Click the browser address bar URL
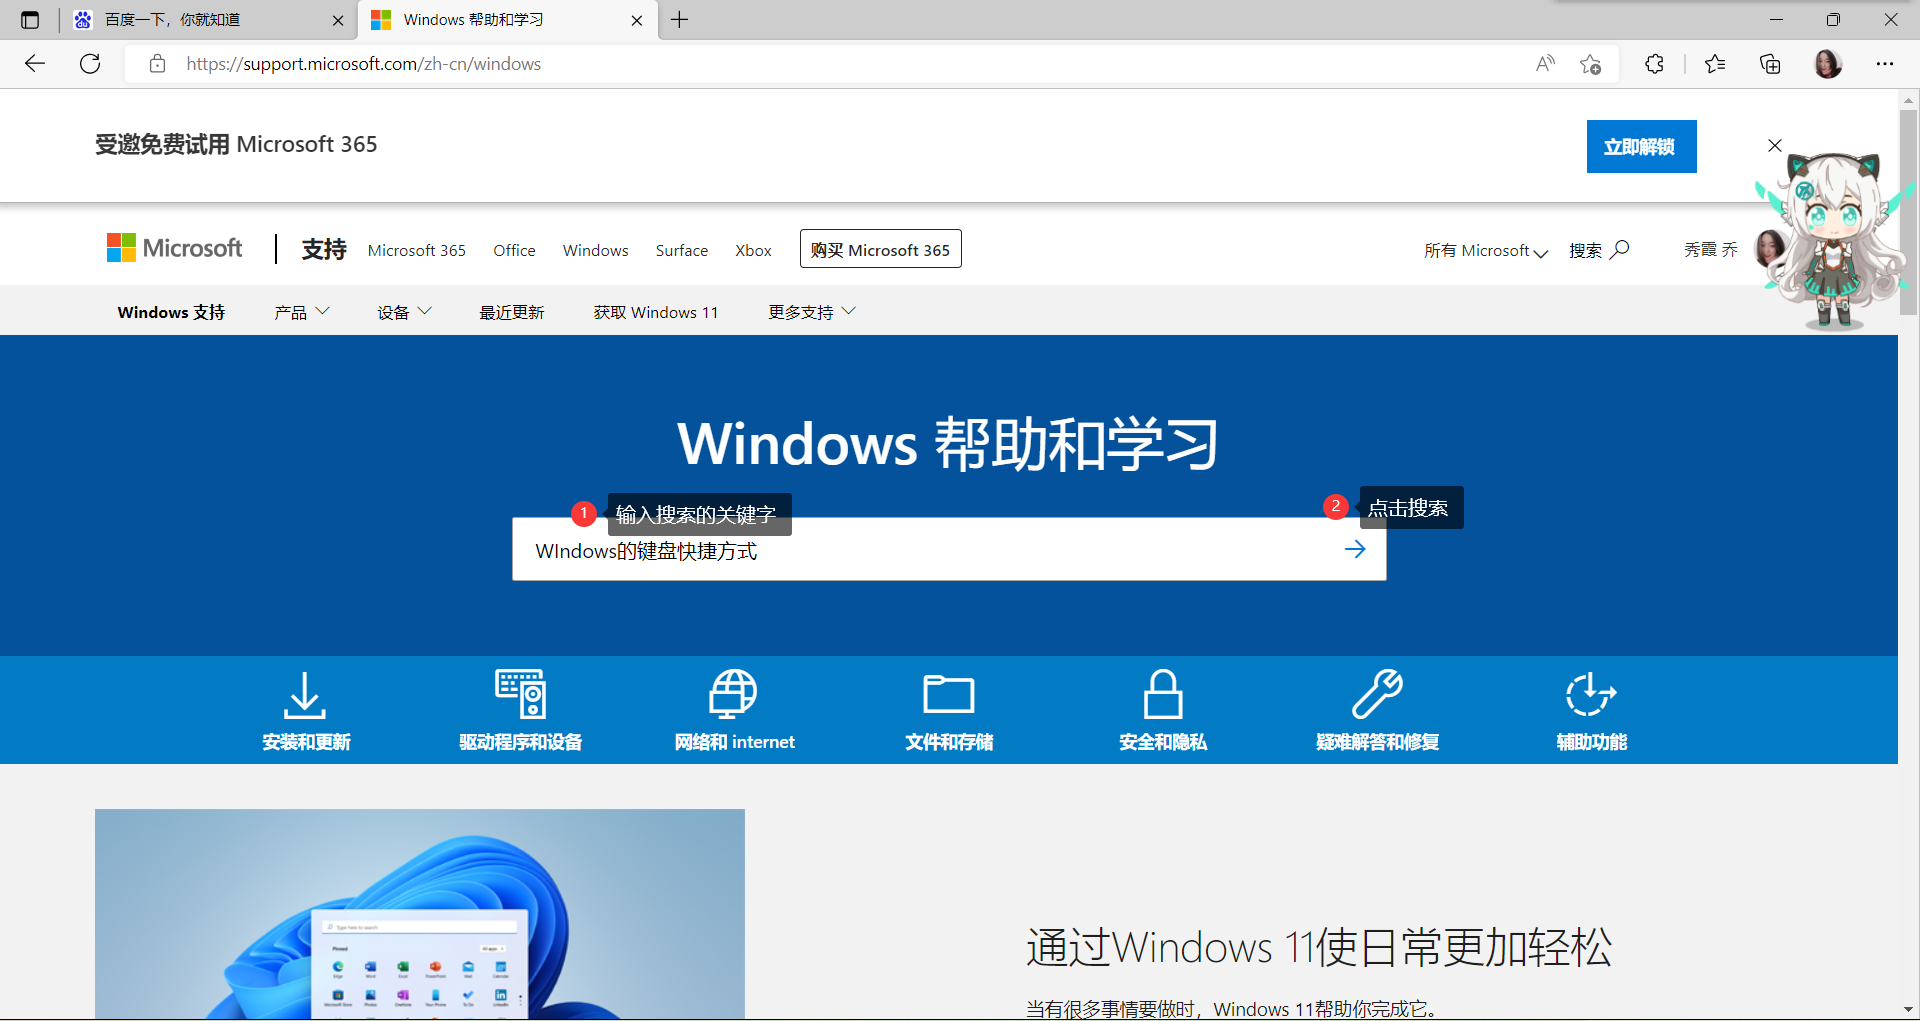 point(364,64)
